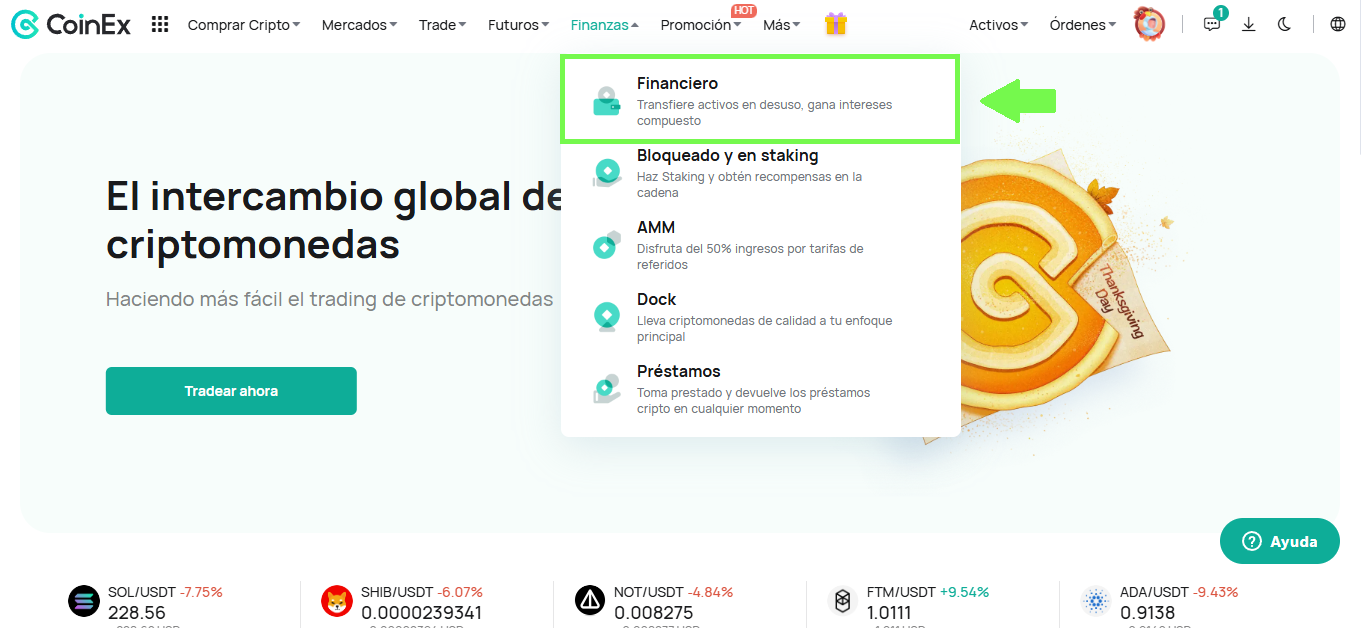Click the SOL/USDT coin icon
The height and width of the screenshot is (628, 1361).
(85, 601)
